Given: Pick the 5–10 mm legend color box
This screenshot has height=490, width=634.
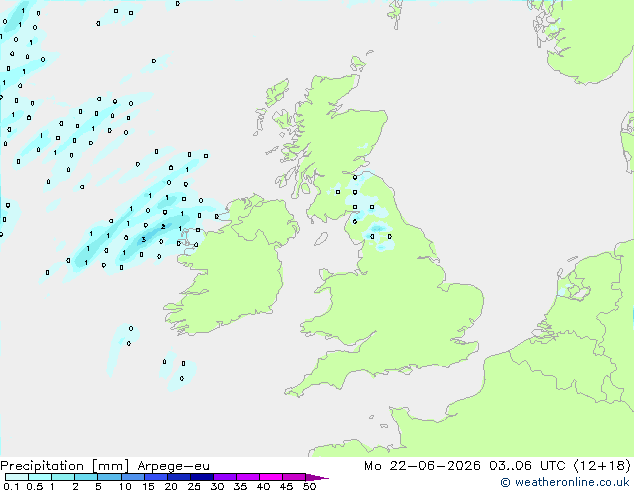Looking at the screenshot, I should [109, 477].
